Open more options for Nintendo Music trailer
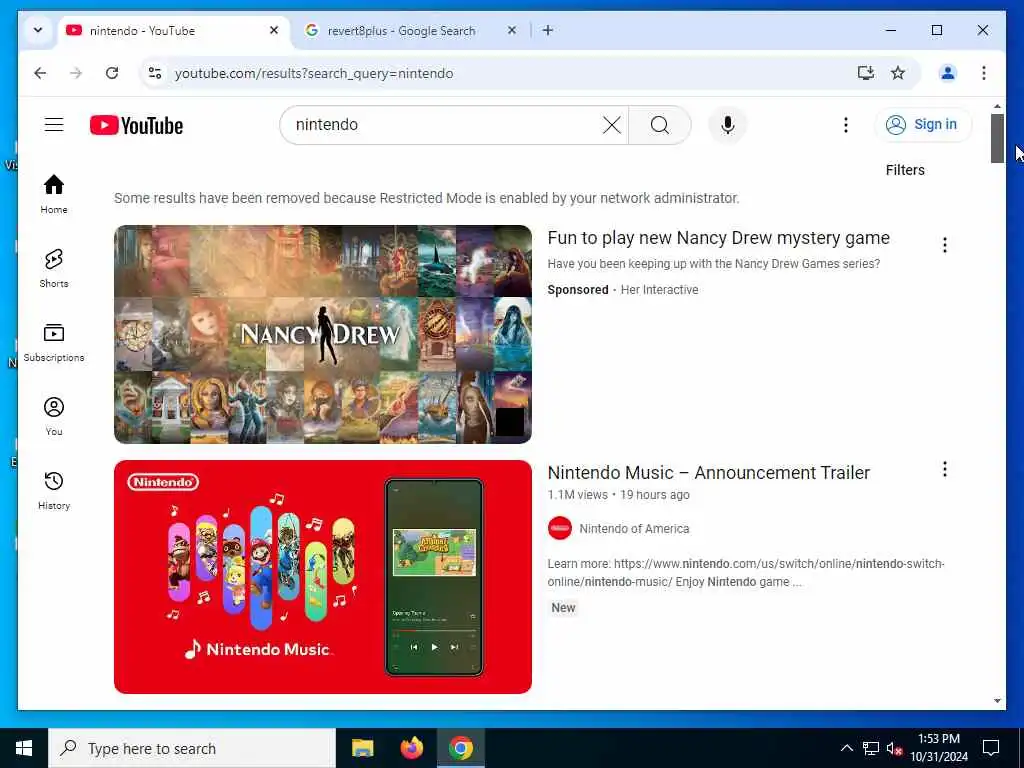The image size is (1024, 768). pos(944,469)
